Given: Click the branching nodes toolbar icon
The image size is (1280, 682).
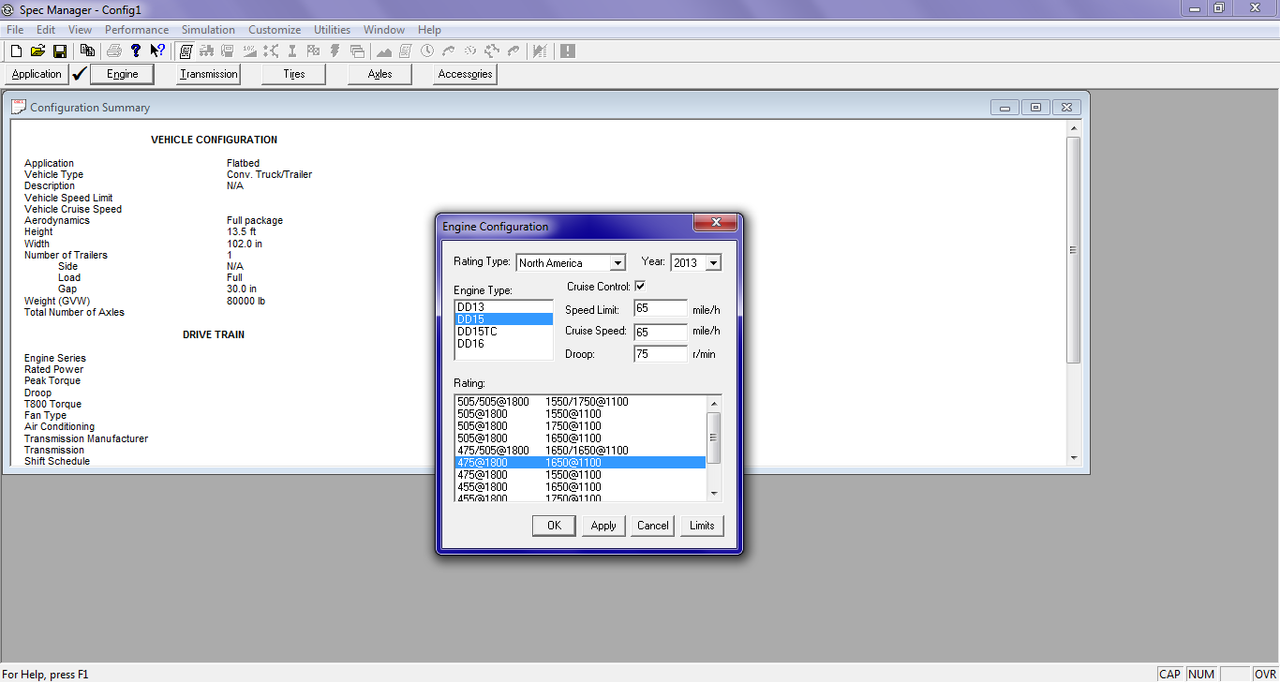Looking at the screenshot, I should click(x=271, y=51).
